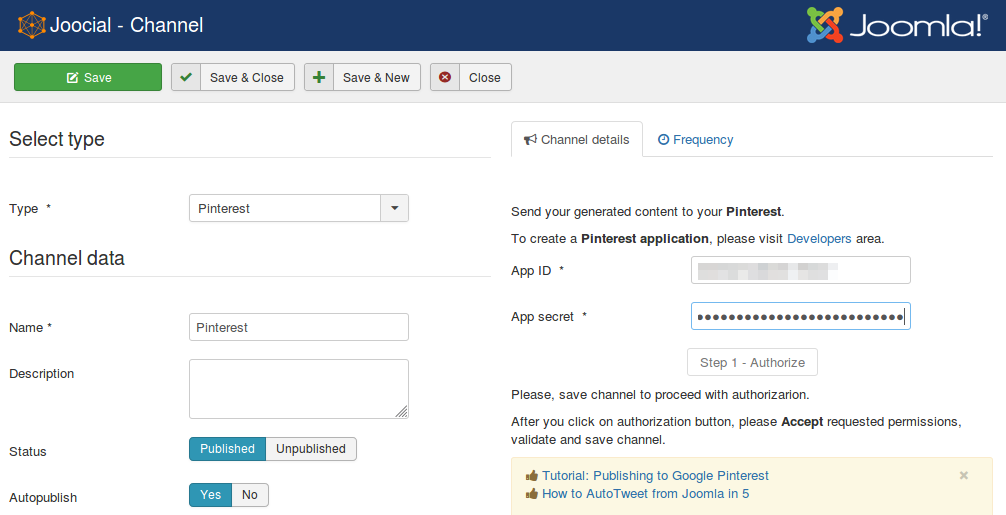This screenshot has height=515, width=1006.
Task: Click the red X icon on Close
Action: 445,77
